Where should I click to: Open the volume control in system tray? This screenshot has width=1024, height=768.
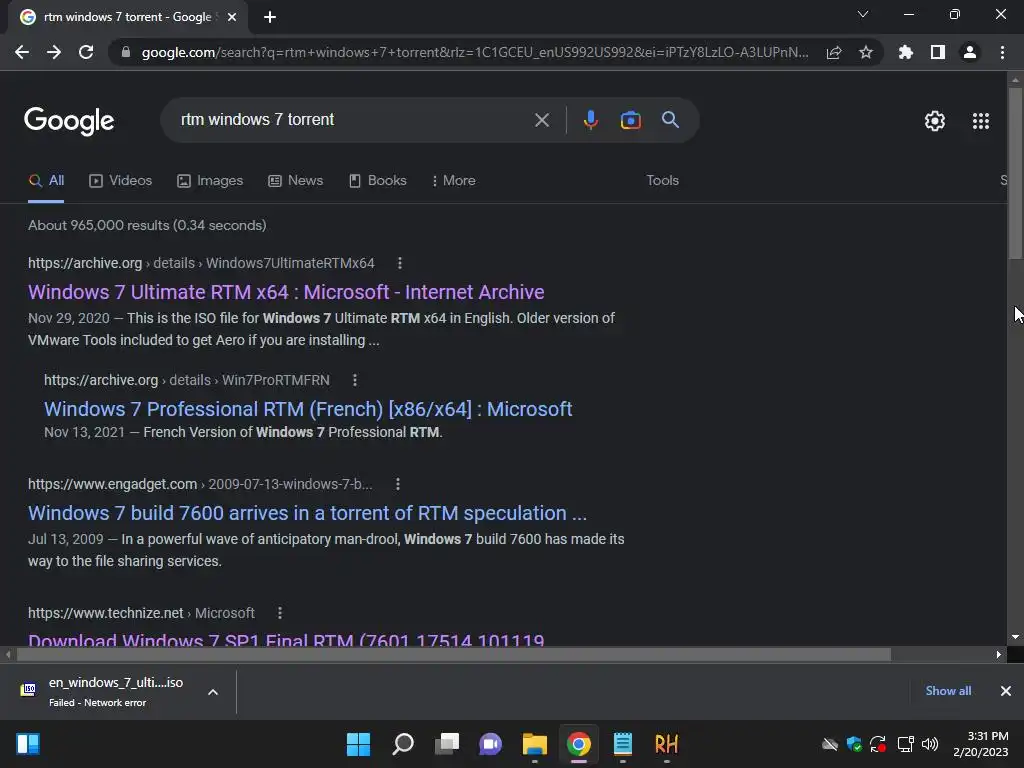click(930, 744)
